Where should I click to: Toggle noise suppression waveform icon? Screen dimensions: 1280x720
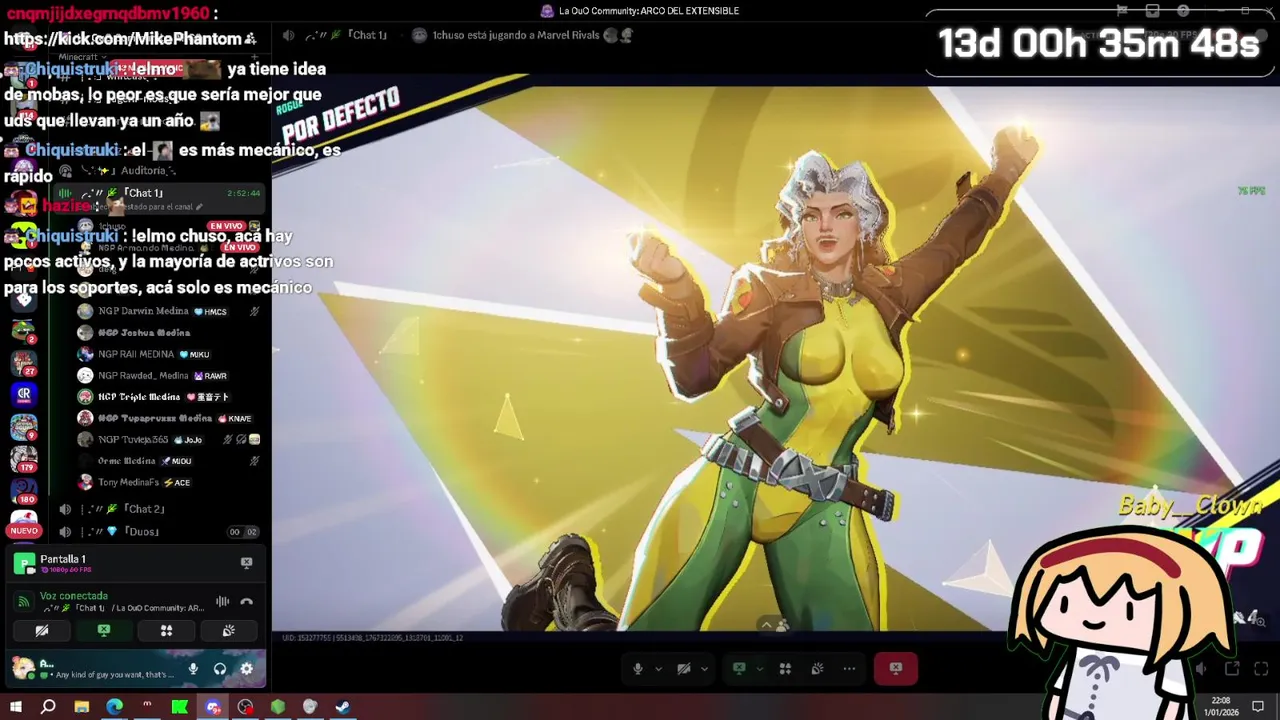click(222, 602)
